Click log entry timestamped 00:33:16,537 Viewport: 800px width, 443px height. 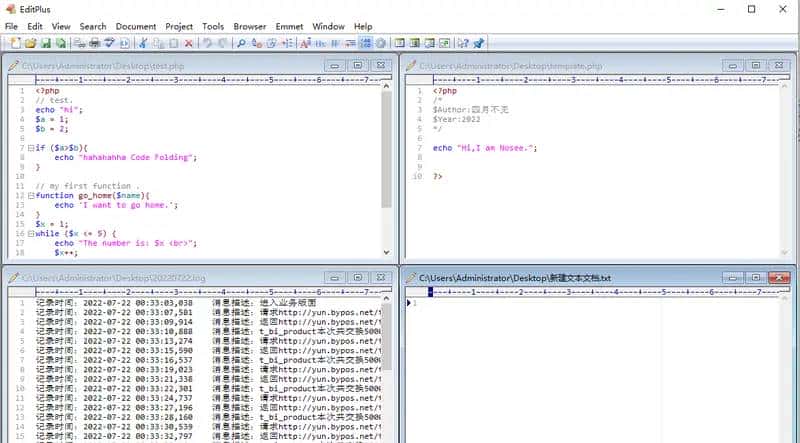[x=208, y=360]
